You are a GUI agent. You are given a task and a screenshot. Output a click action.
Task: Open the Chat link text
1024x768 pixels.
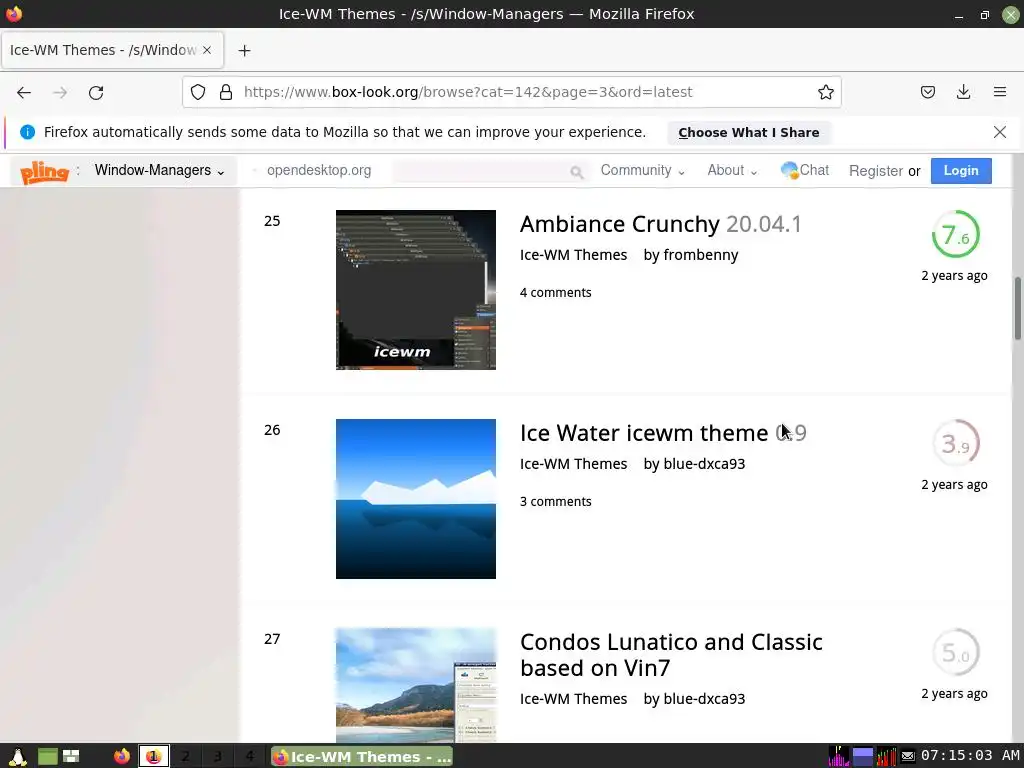pyautogui.click(x=814, y=170)
